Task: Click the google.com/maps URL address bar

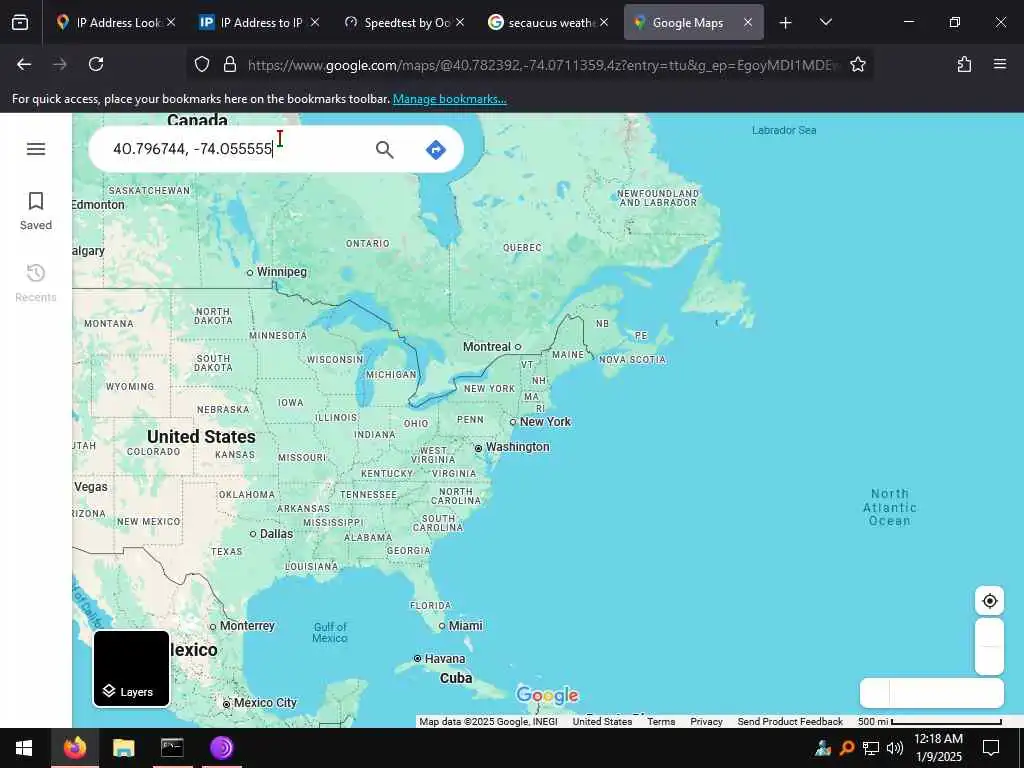Action: point(541,65)
